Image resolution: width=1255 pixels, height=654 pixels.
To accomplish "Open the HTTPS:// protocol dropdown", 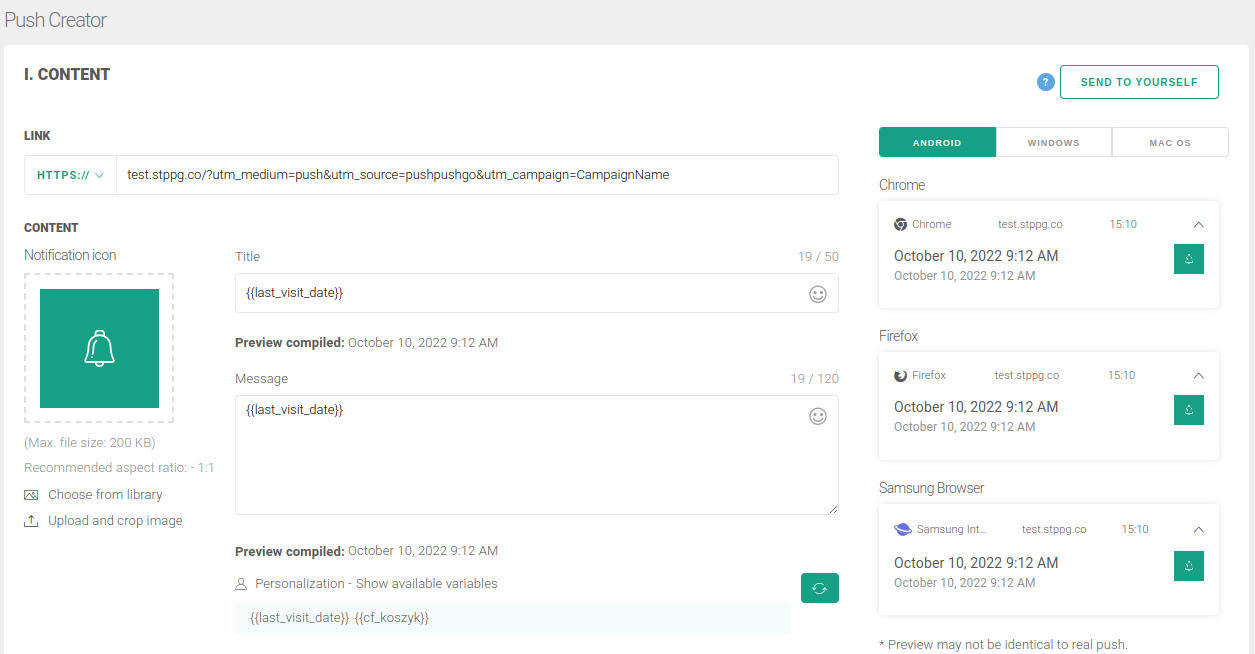I will pyautogui.click(x=70, y=175).
